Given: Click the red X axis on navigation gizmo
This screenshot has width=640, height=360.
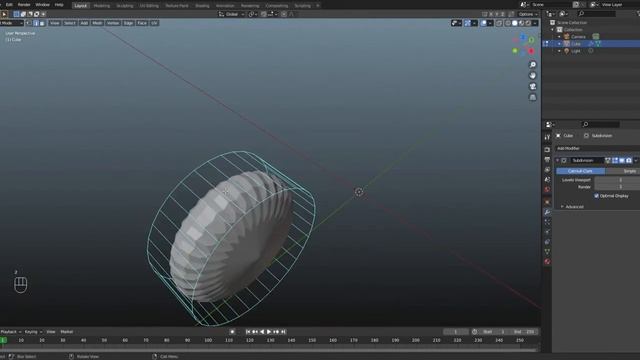Looking at the screenshot, I should [x=531, y=51].
